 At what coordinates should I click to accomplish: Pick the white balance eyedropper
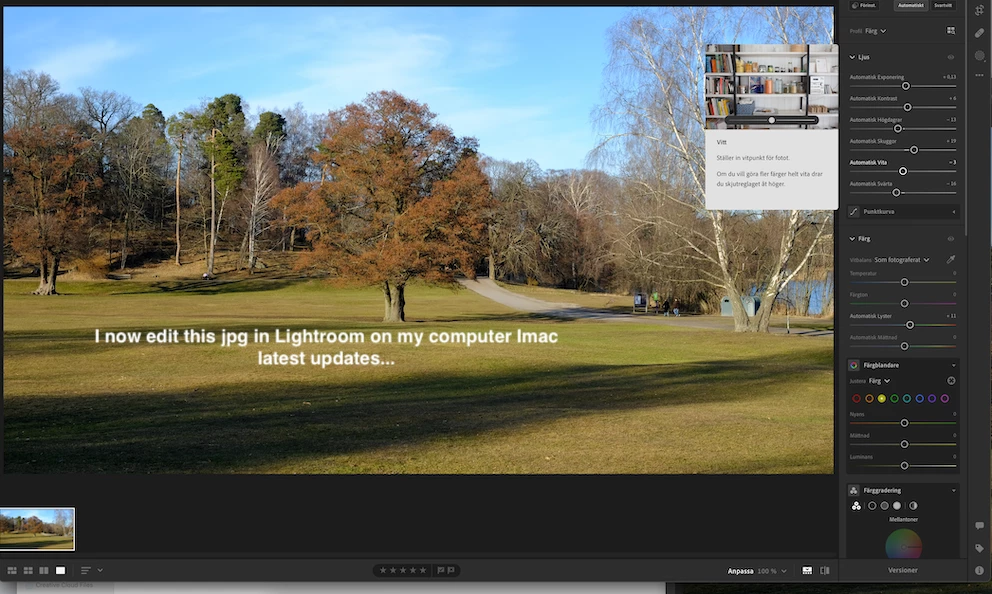950,259
